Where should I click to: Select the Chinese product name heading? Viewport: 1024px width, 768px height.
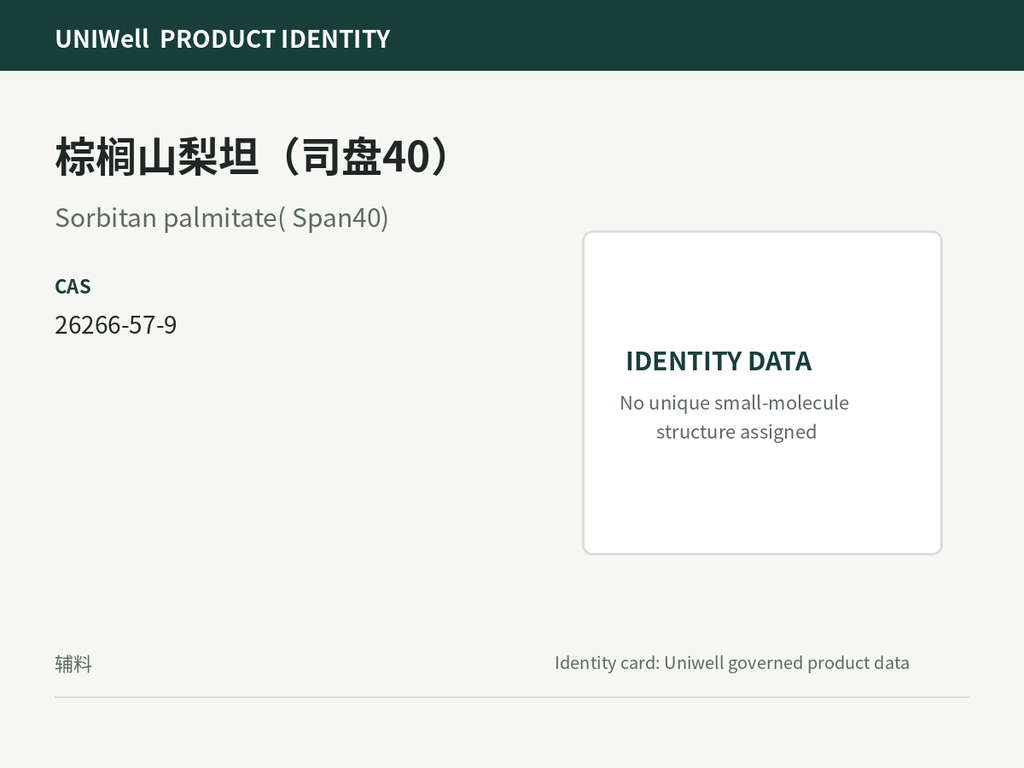(253, 157)
